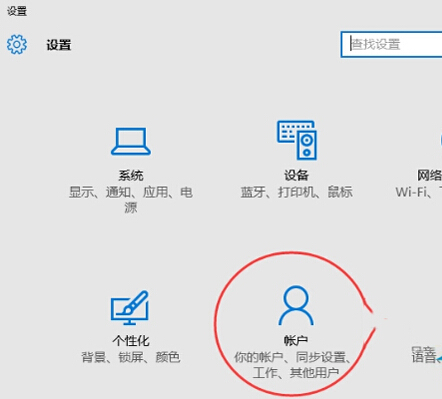The width and height of the screenshot is (442, 399).
Task: Click the 设置 window title text
Action: (x=17, y=11)
